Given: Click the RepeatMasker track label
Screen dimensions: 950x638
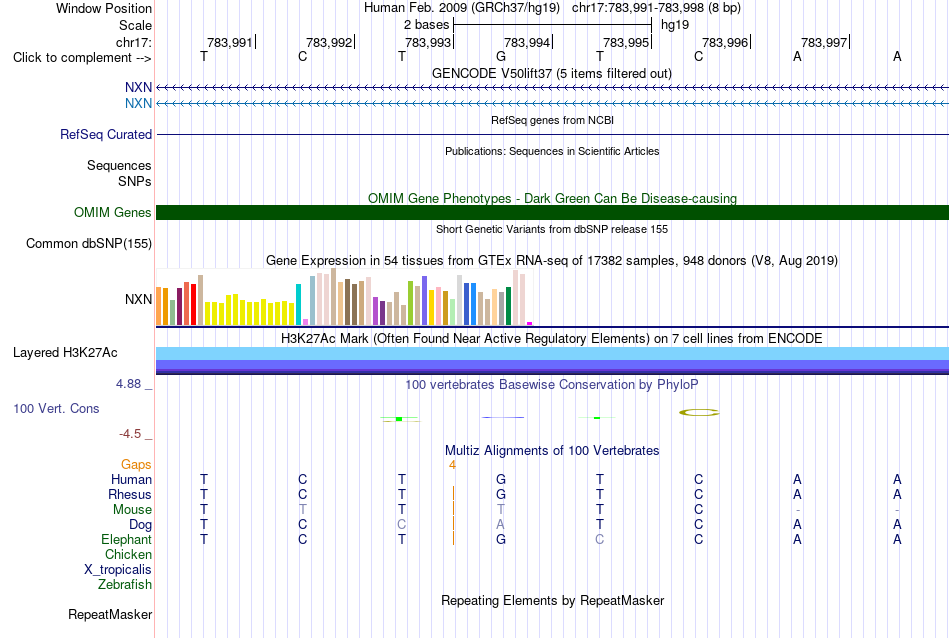Looking at the screenshot, I should [110, 614].
